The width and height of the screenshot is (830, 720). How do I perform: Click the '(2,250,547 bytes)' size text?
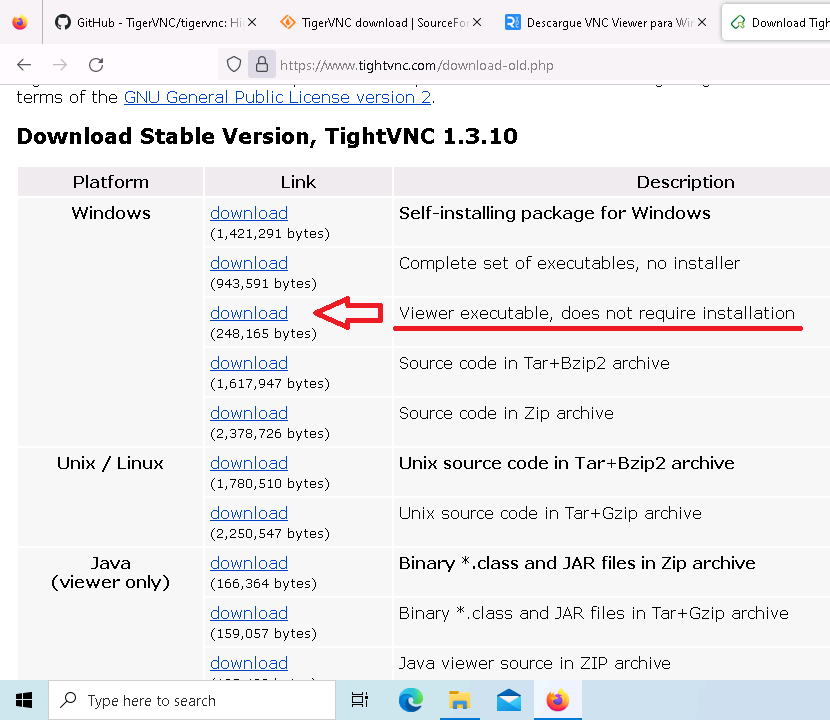[270, 534]
